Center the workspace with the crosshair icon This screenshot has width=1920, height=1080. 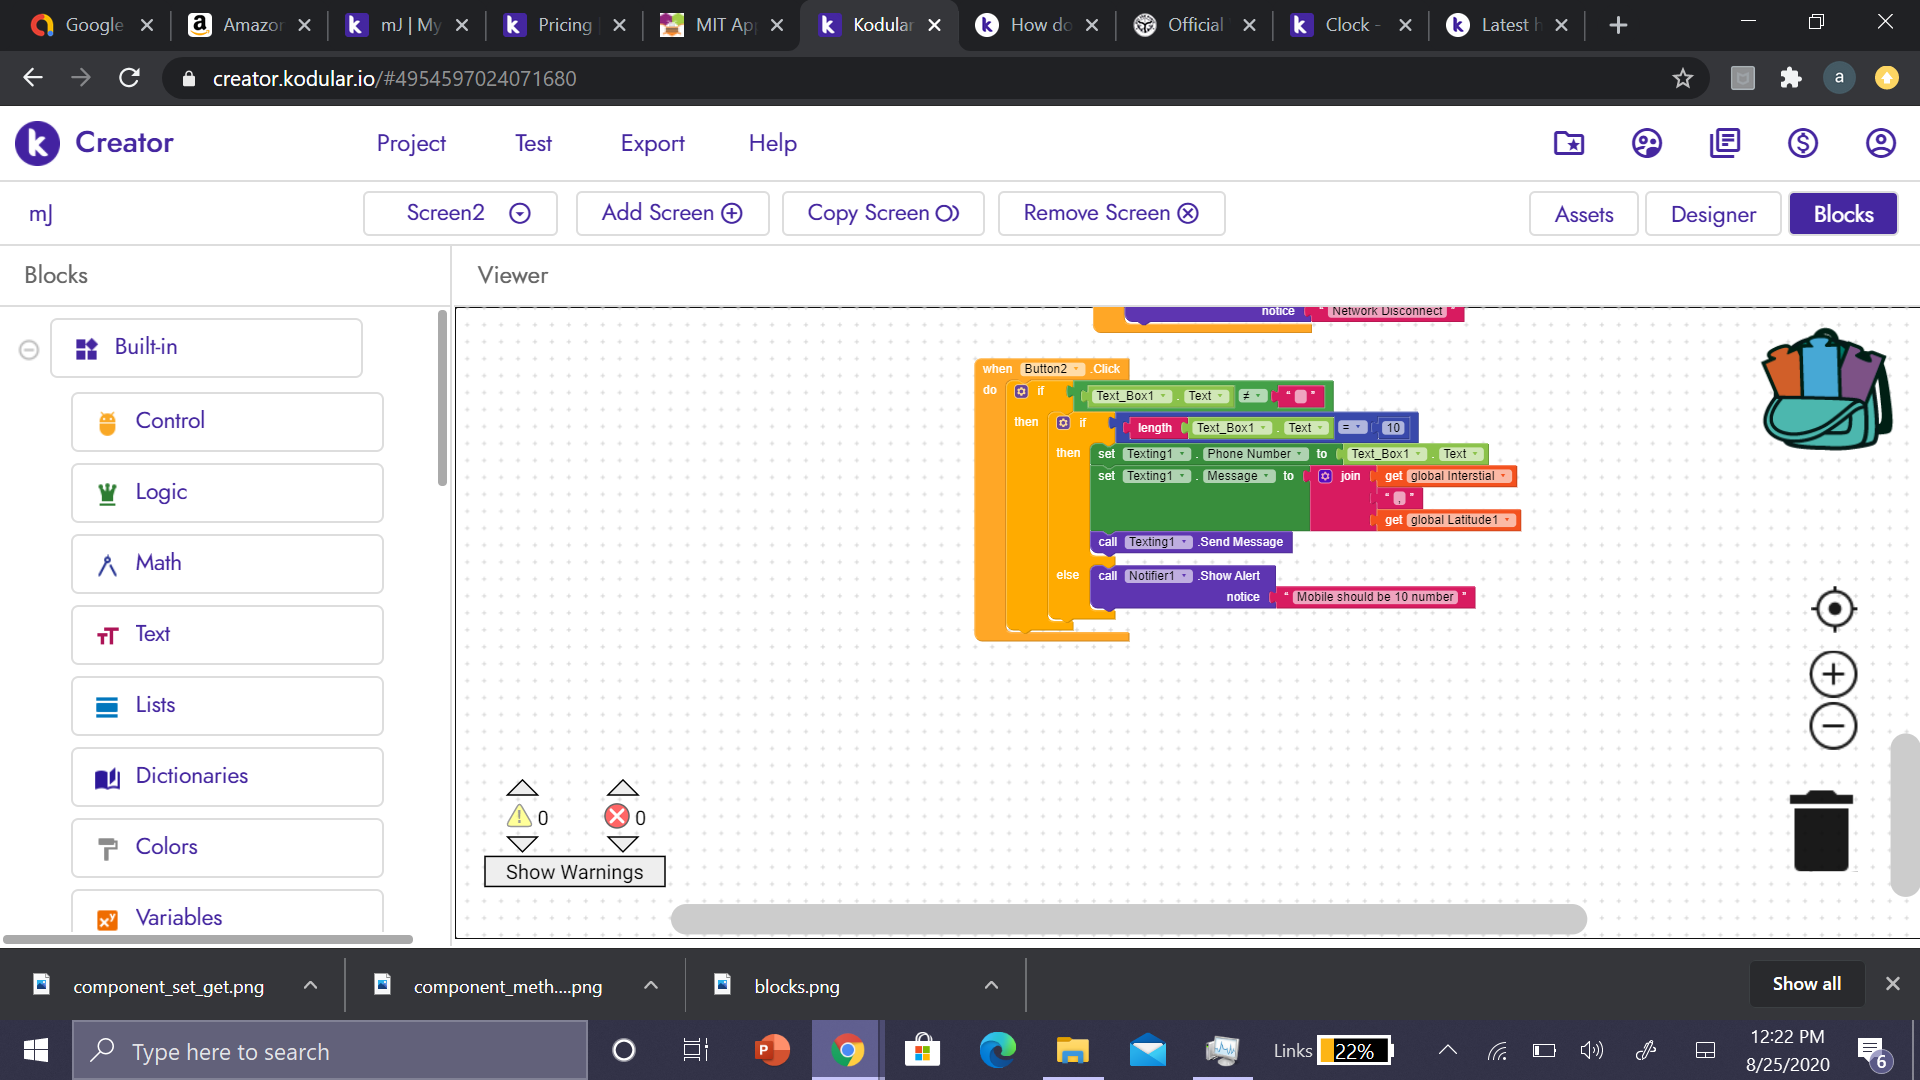coord(1833,609)
